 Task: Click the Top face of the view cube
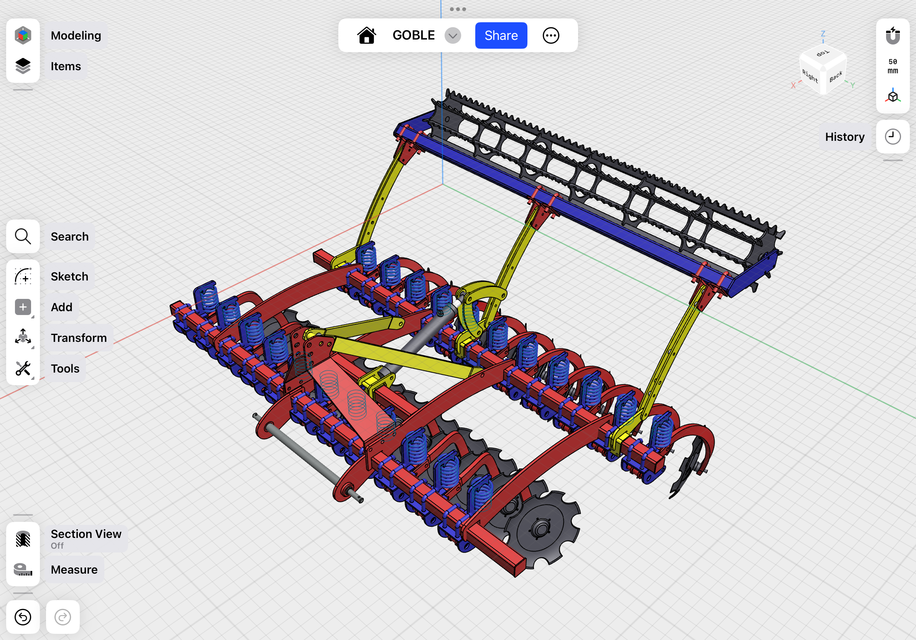tap(822, 52)
